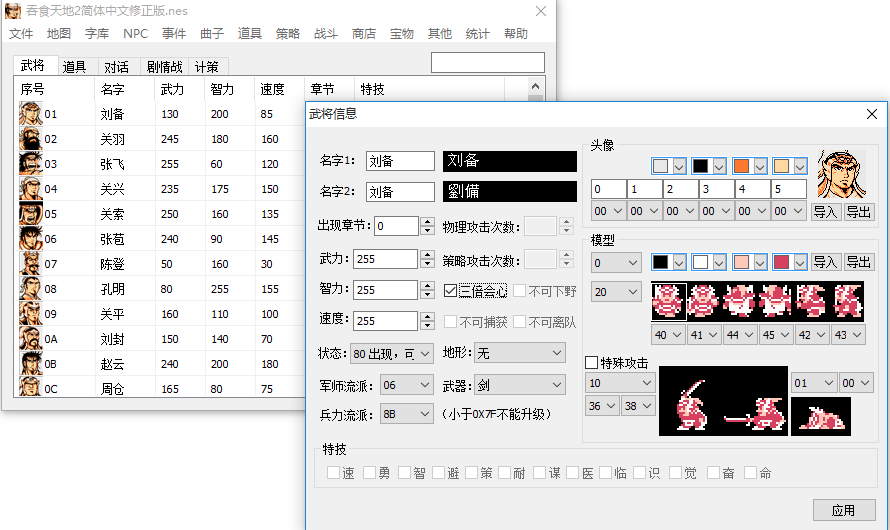890x530 pixels.
Task: Open the 模型 dropdown showing 20
Action: [x=616, y=292]
